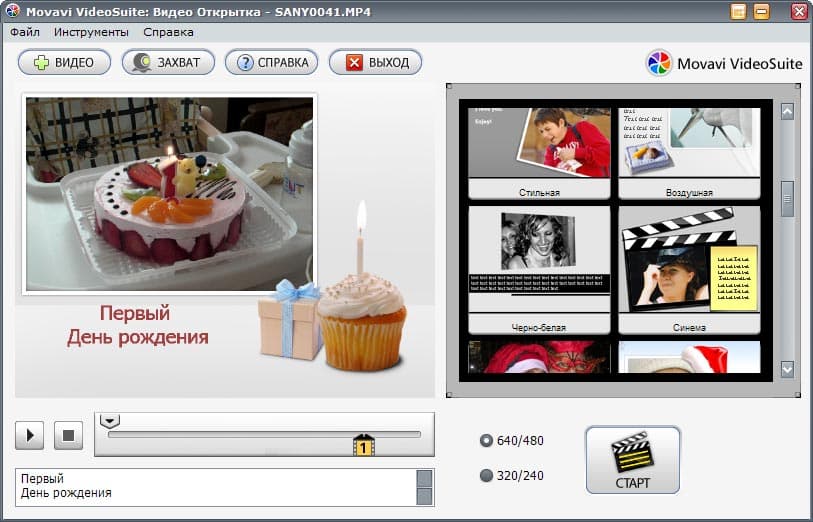Click the ВИДЕО add video button
This screenshot has width=813, height=522.
(64, 63)
